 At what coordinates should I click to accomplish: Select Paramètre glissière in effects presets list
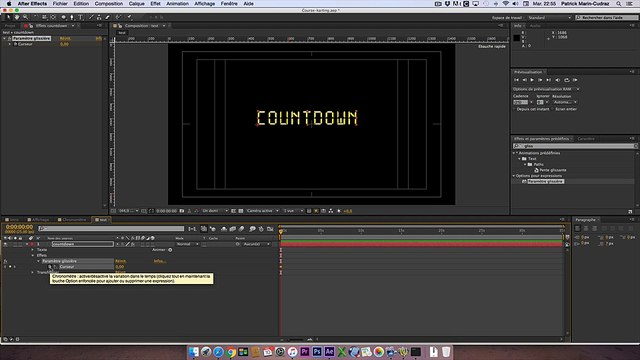coord(546,182)
